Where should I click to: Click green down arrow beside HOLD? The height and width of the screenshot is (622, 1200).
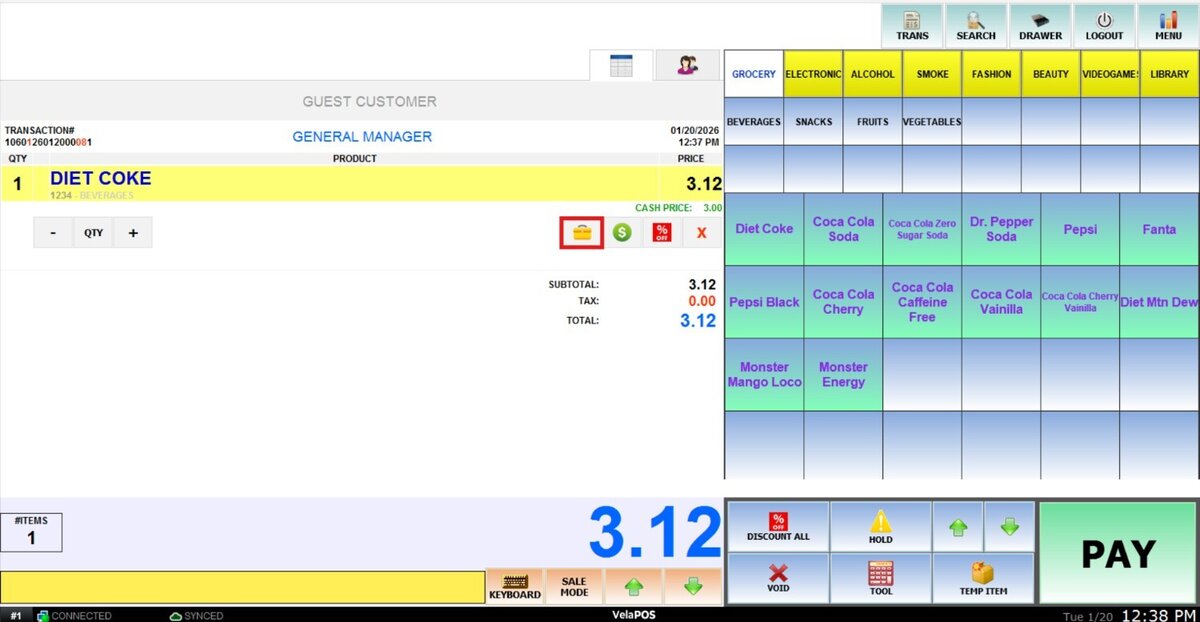pyautogui.click(x=1009, y=527)
